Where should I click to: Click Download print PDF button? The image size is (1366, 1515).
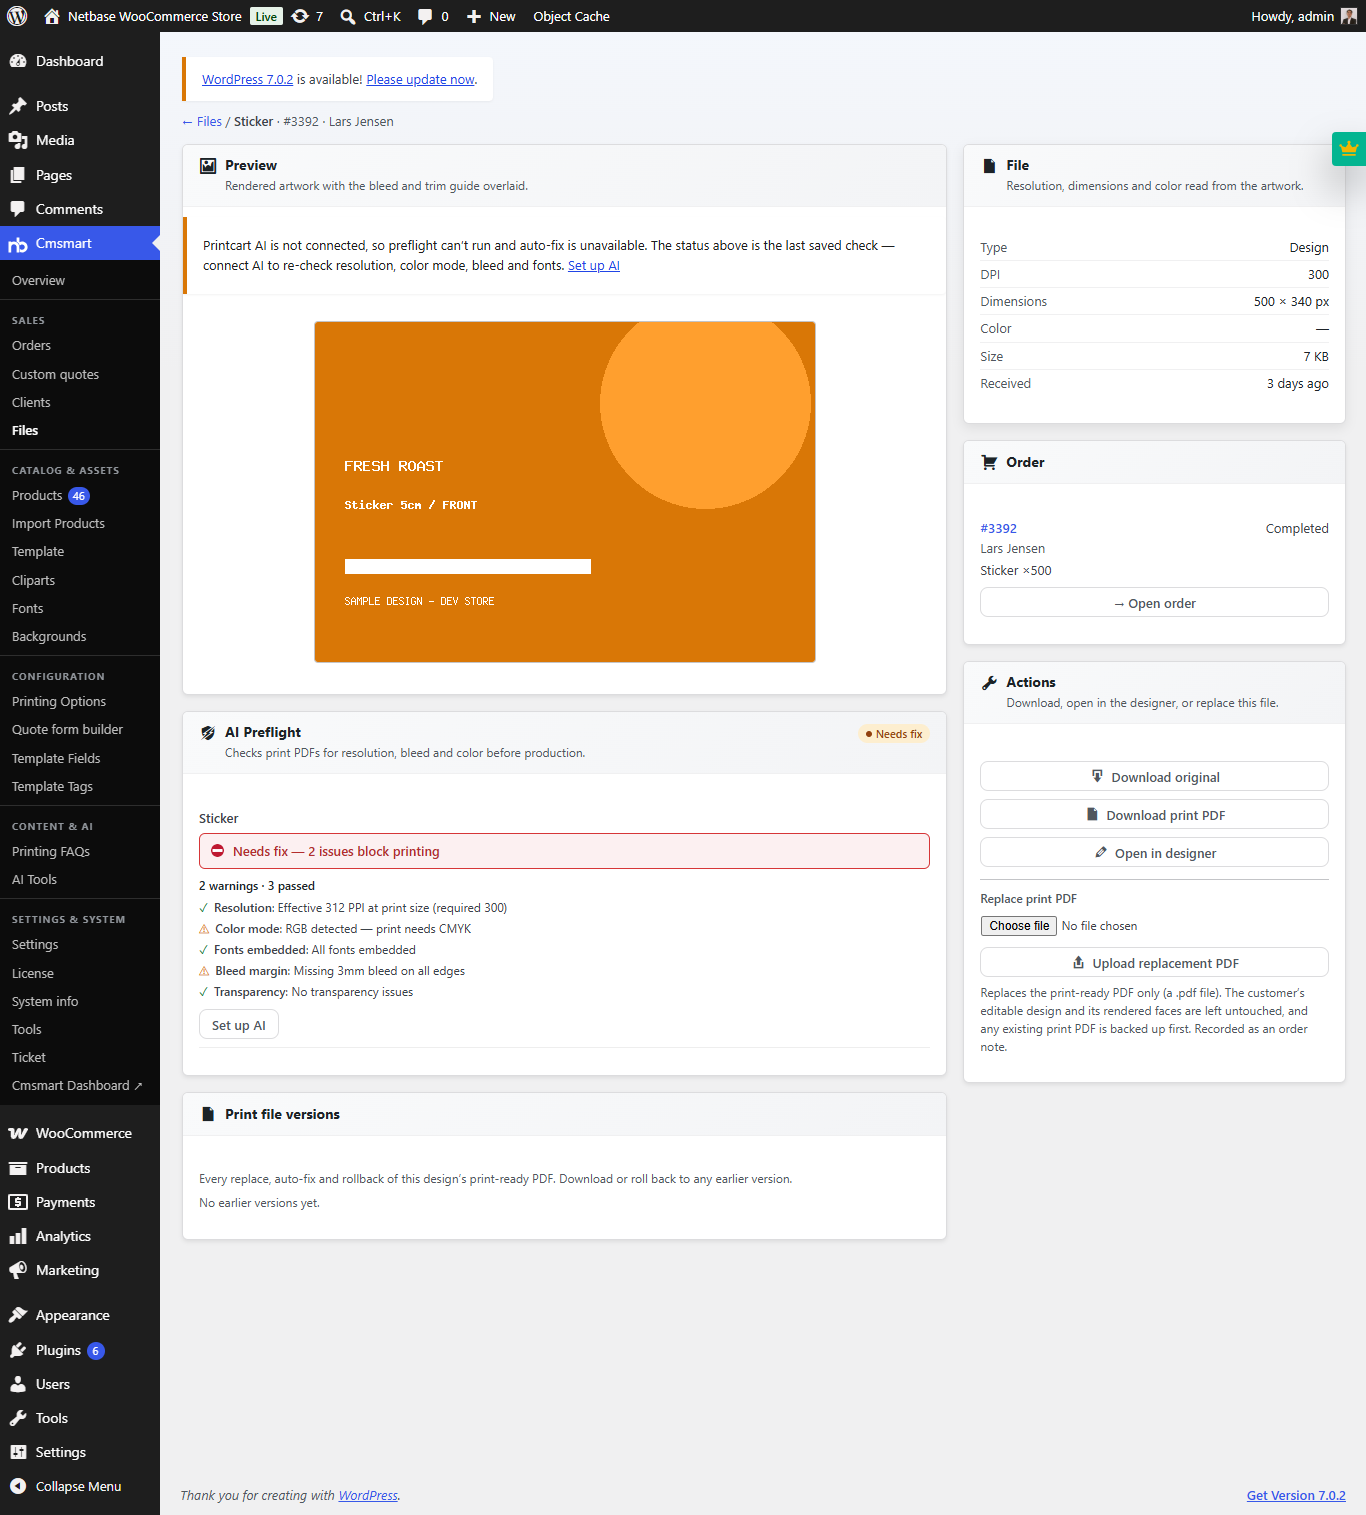coord(1154,815)
